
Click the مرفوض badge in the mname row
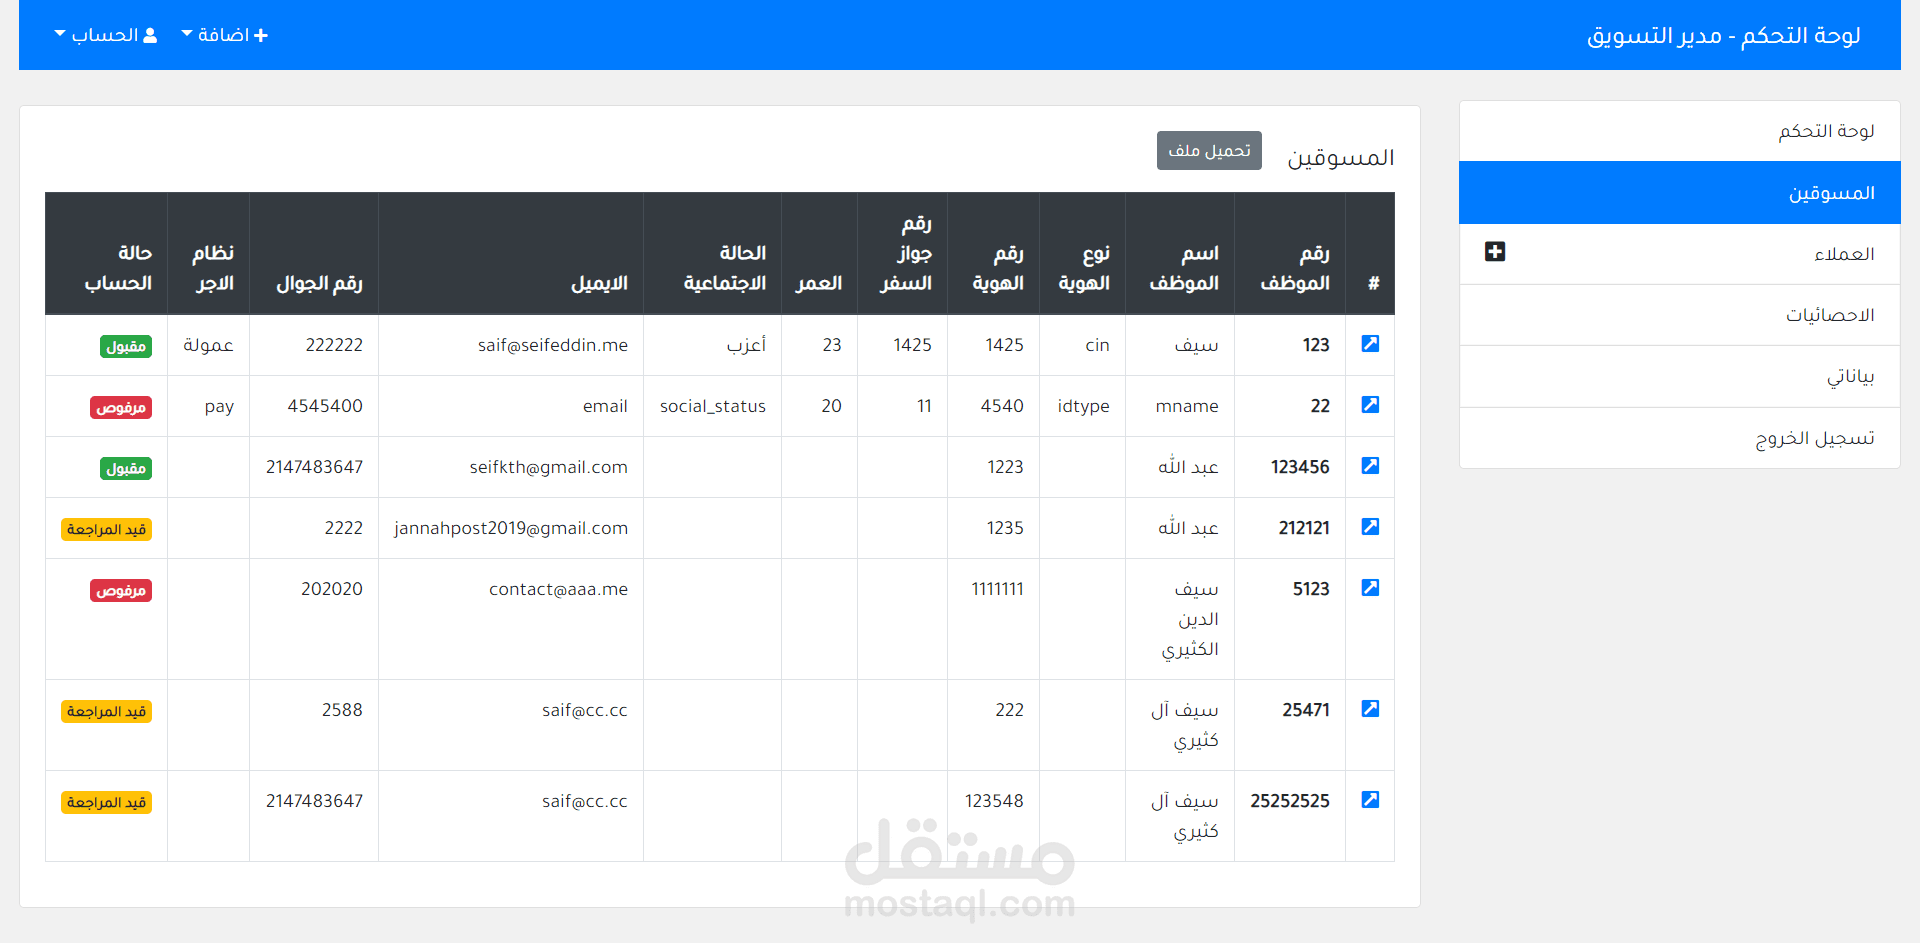click(x=121, y=407)
